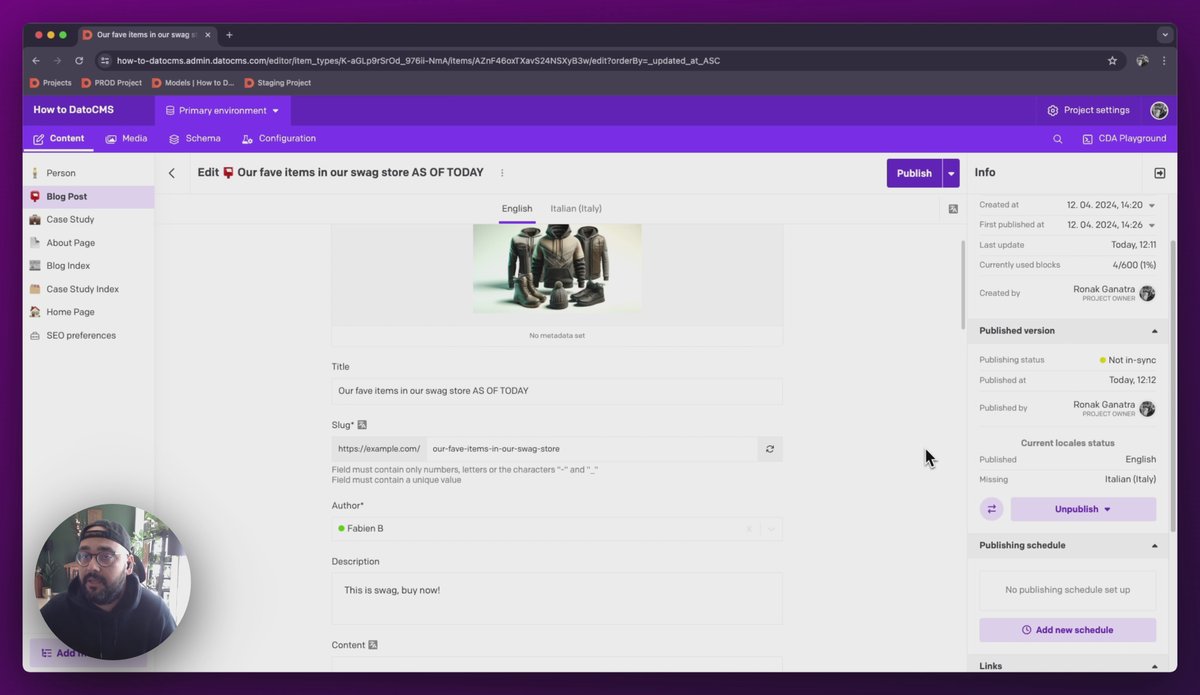
Task: Click the 4/600 (1%) blocks value
Action: click(x=1134, y=265)
